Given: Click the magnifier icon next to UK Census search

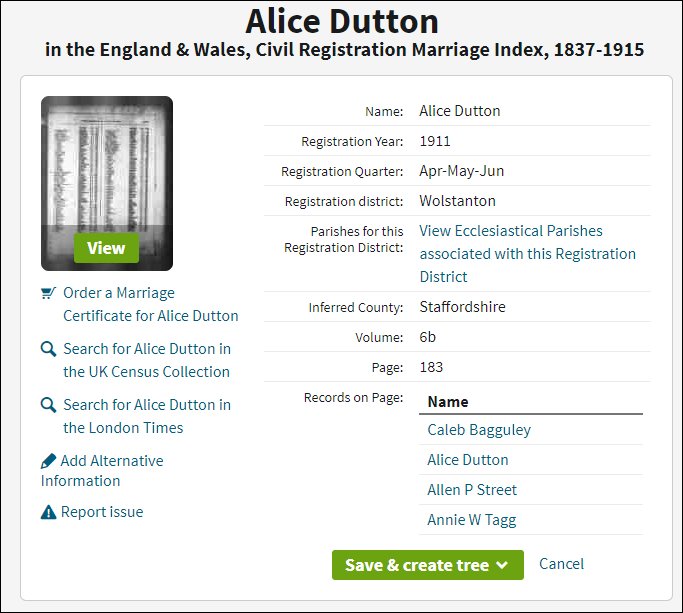Looking at the screenshot, I should pos(48,349).
